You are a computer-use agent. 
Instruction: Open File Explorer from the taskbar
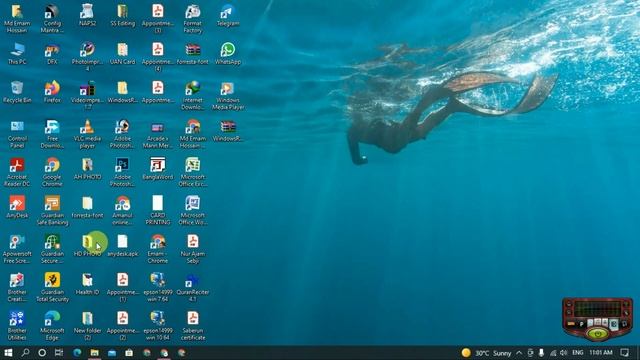pyautogui.click(x=94, y=353)
